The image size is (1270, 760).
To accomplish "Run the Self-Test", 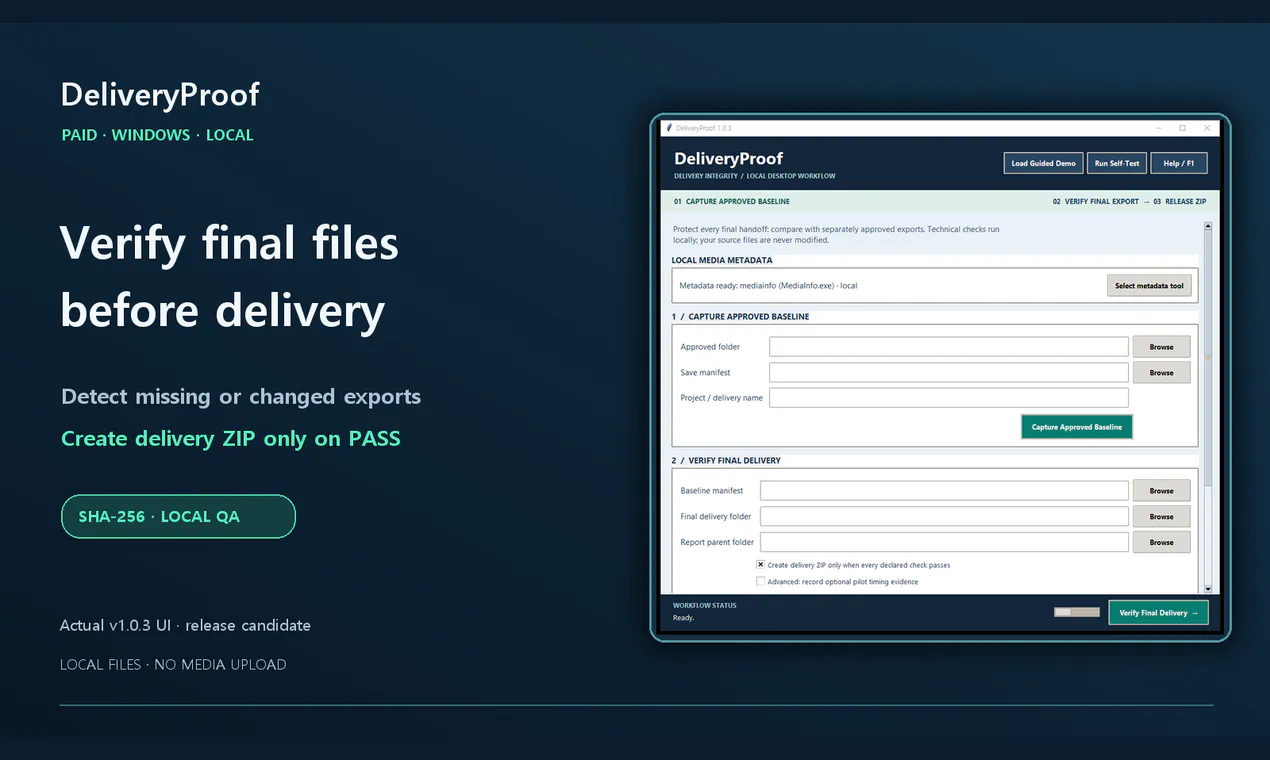I will pyautogui.click(x=1117, y=163).
